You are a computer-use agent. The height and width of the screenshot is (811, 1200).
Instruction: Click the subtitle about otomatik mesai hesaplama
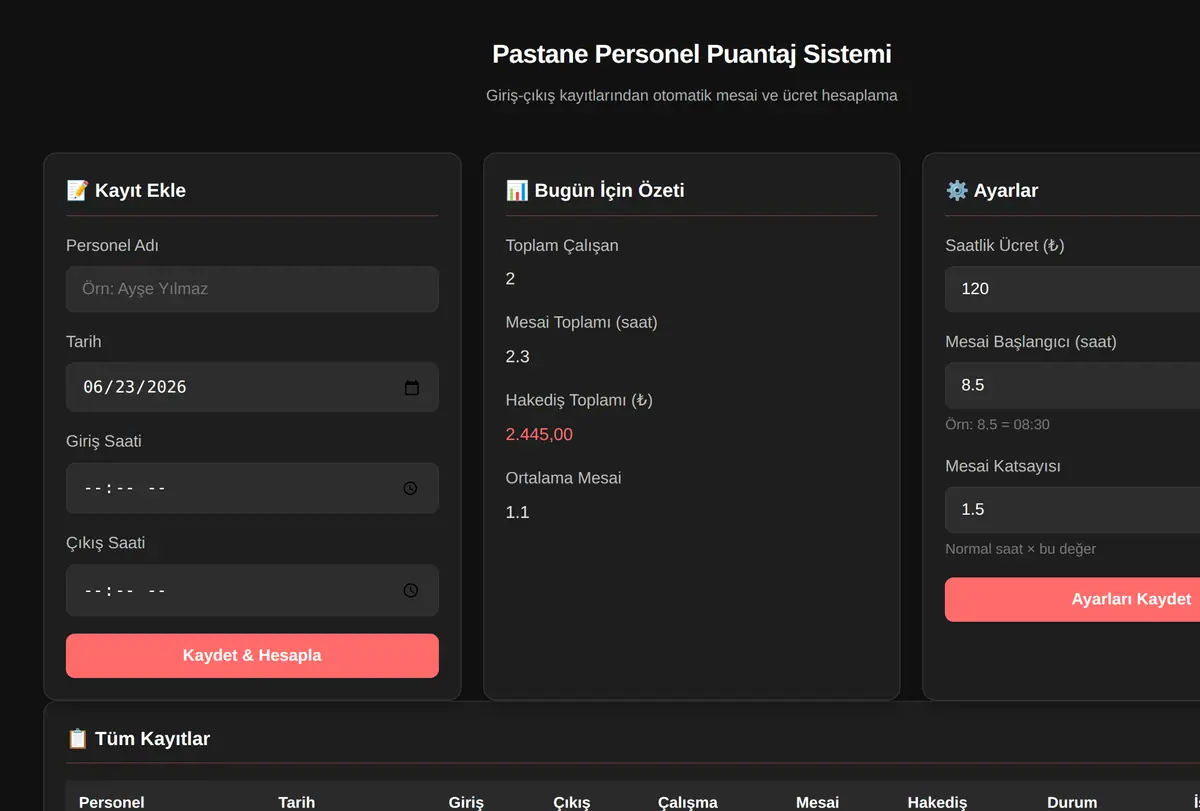click(692, 96)
